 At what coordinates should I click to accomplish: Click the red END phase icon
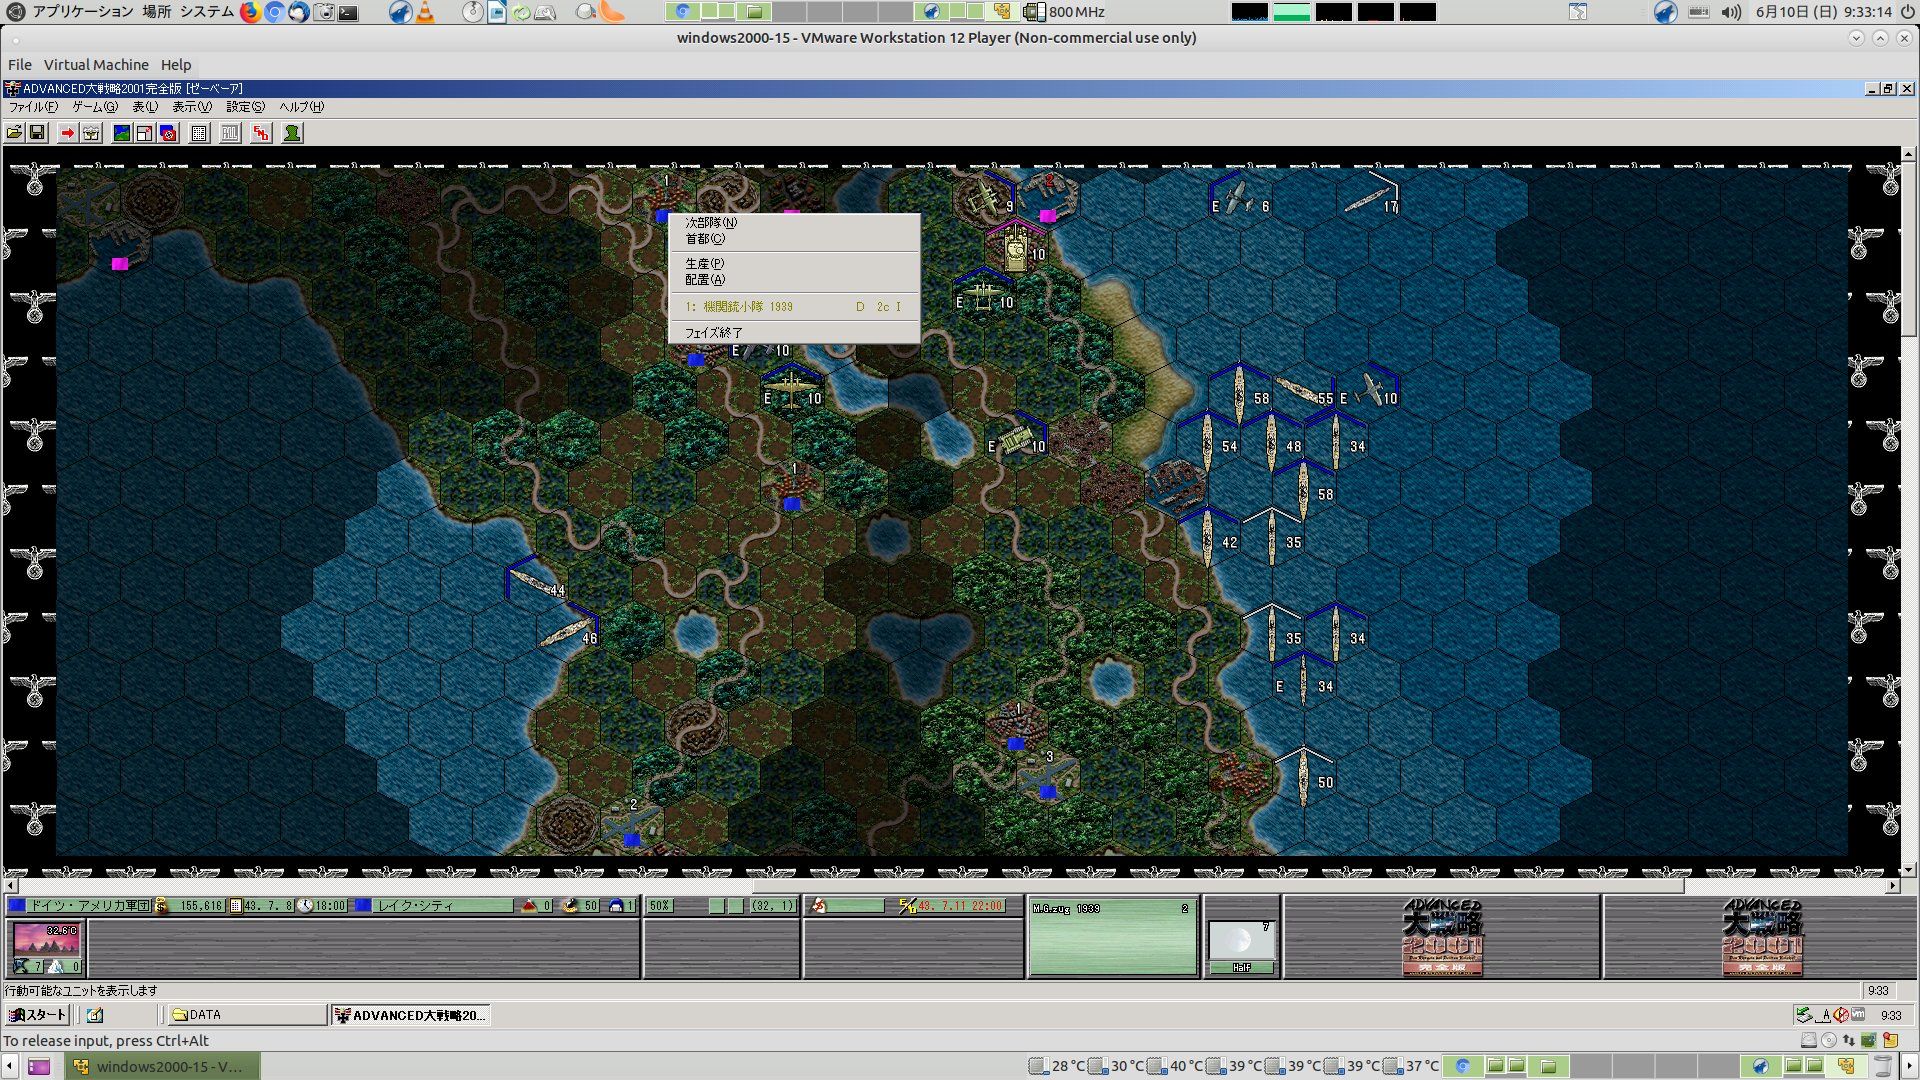click(x=261, y=133)
